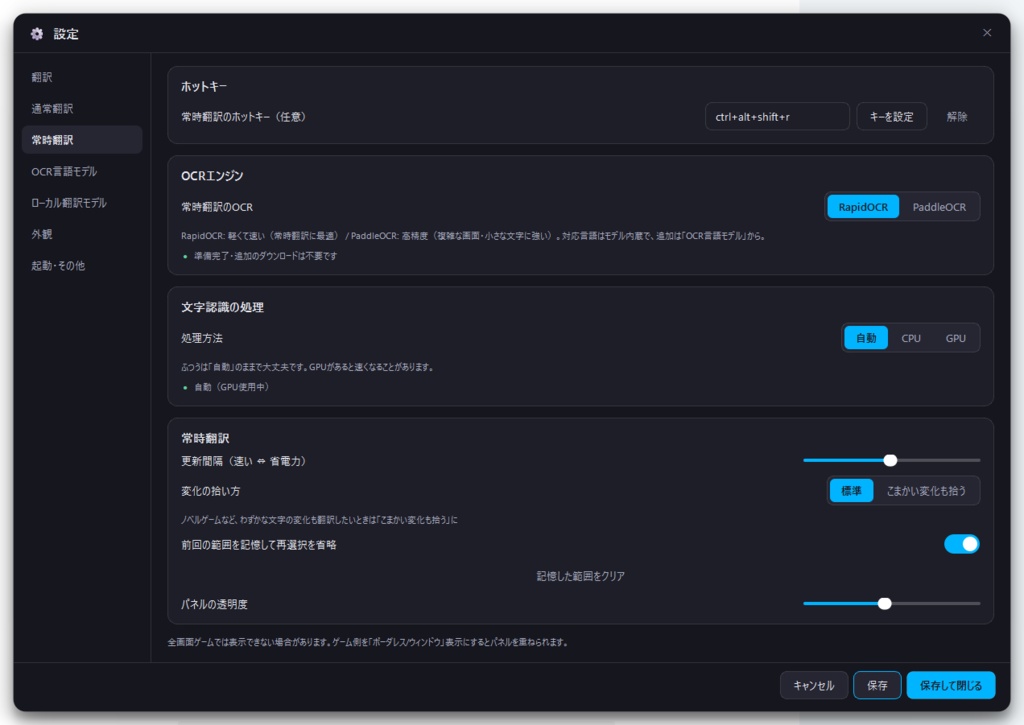Image resolution: width=1024 pixels, height=725 pixels.
Task: Open the 翻訳 section in sidebar
Action: 42,77
